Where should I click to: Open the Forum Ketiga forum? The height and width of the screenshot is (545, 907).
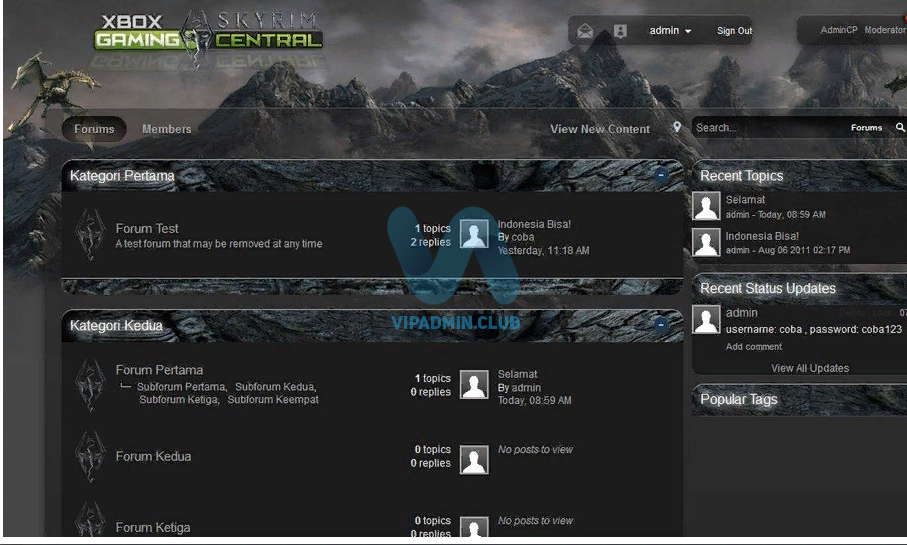pos(153,528)
